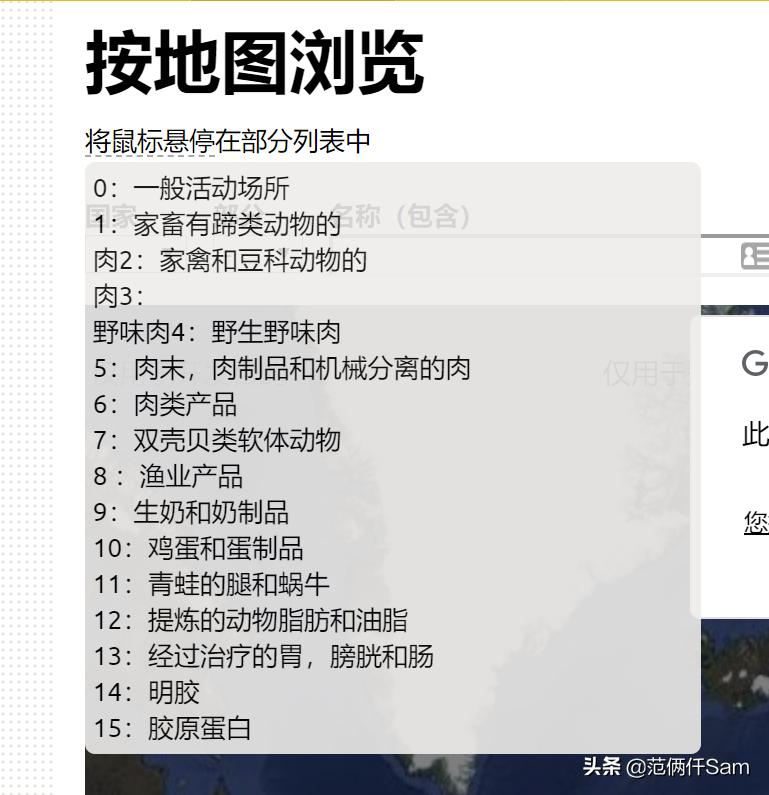769x795 pixels.
Task: Select list entry '5: 肉末,肉制品和机械分离的肉'
Action: tap(282, 369)
